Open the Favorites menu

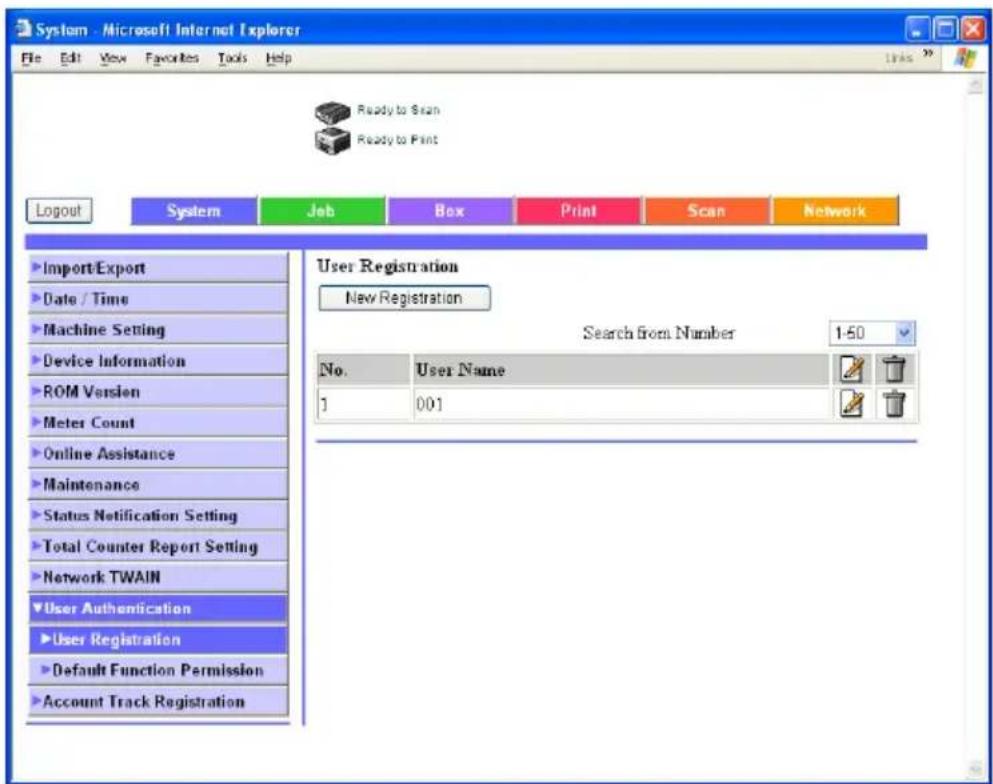[172, 58]
